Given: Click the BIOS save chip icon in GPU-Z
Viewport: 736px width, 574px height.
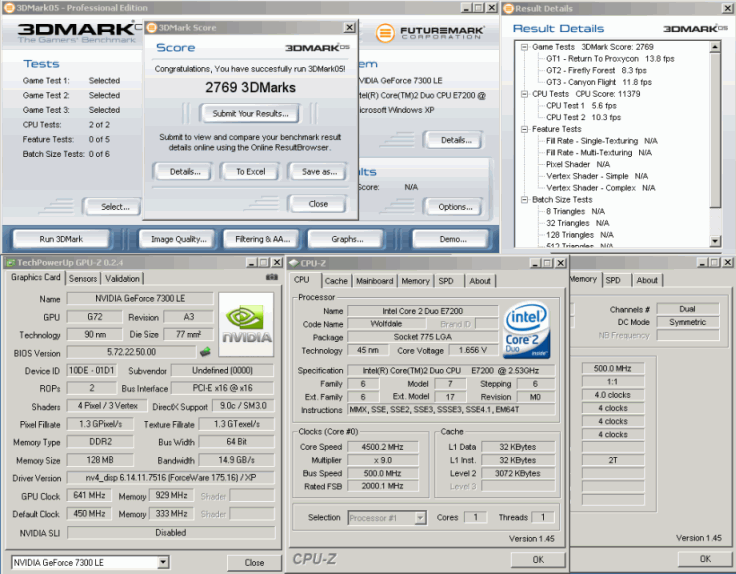Looking at the screenshot, I should tap(205, 352).
